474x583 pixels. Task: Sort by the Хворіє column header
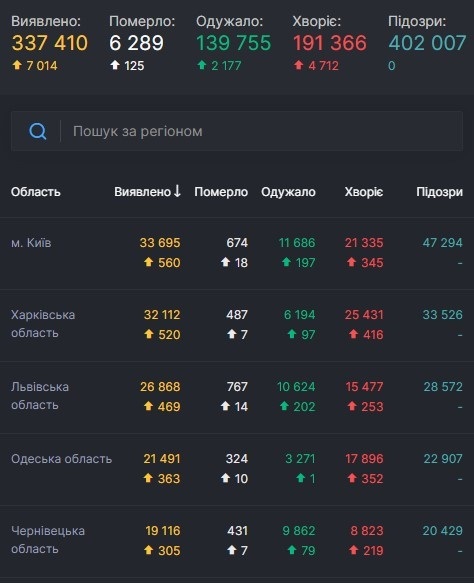click(x=364, y=192)
